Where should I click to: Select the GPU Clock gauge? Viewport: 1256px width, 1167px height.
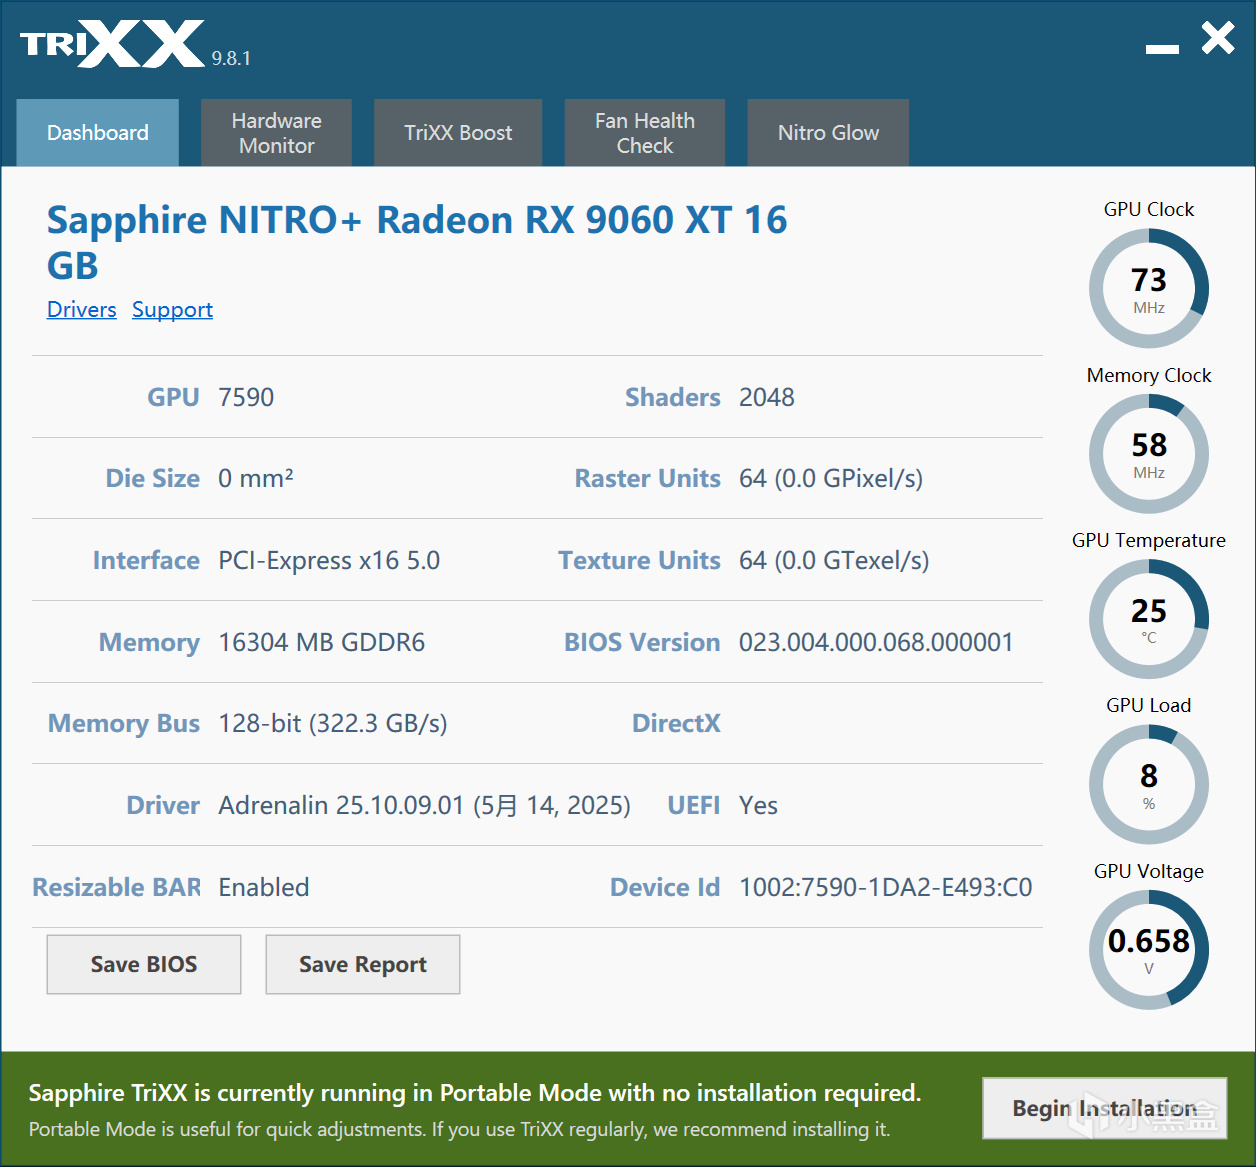click(x=1149, y=288)
